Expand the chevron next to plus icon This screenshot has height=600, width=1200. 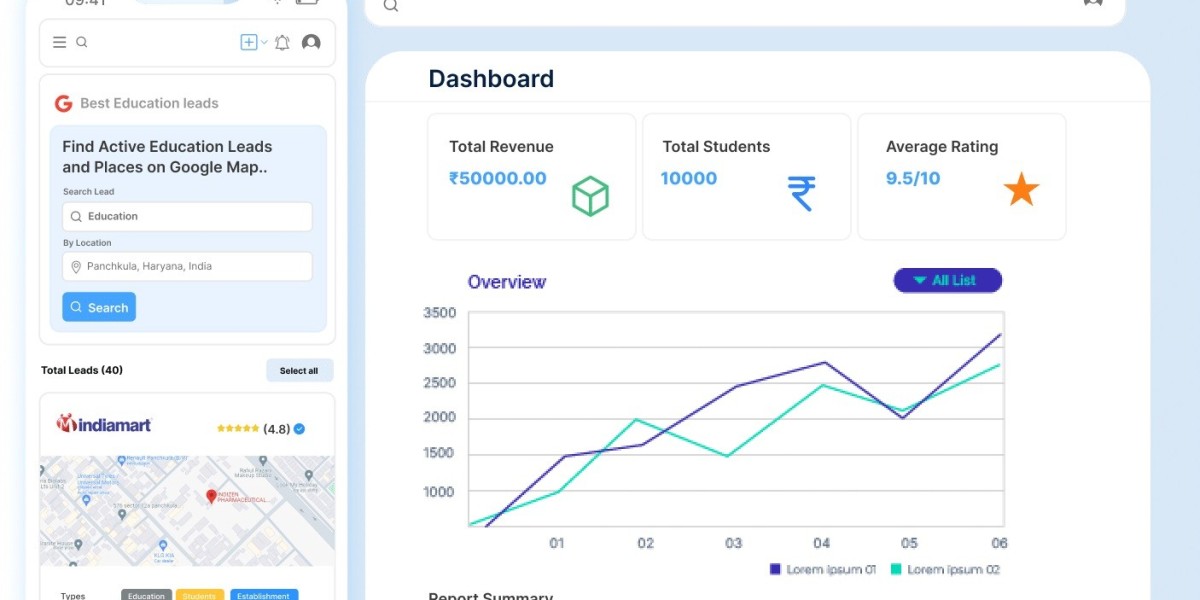[x=264, y=42]
